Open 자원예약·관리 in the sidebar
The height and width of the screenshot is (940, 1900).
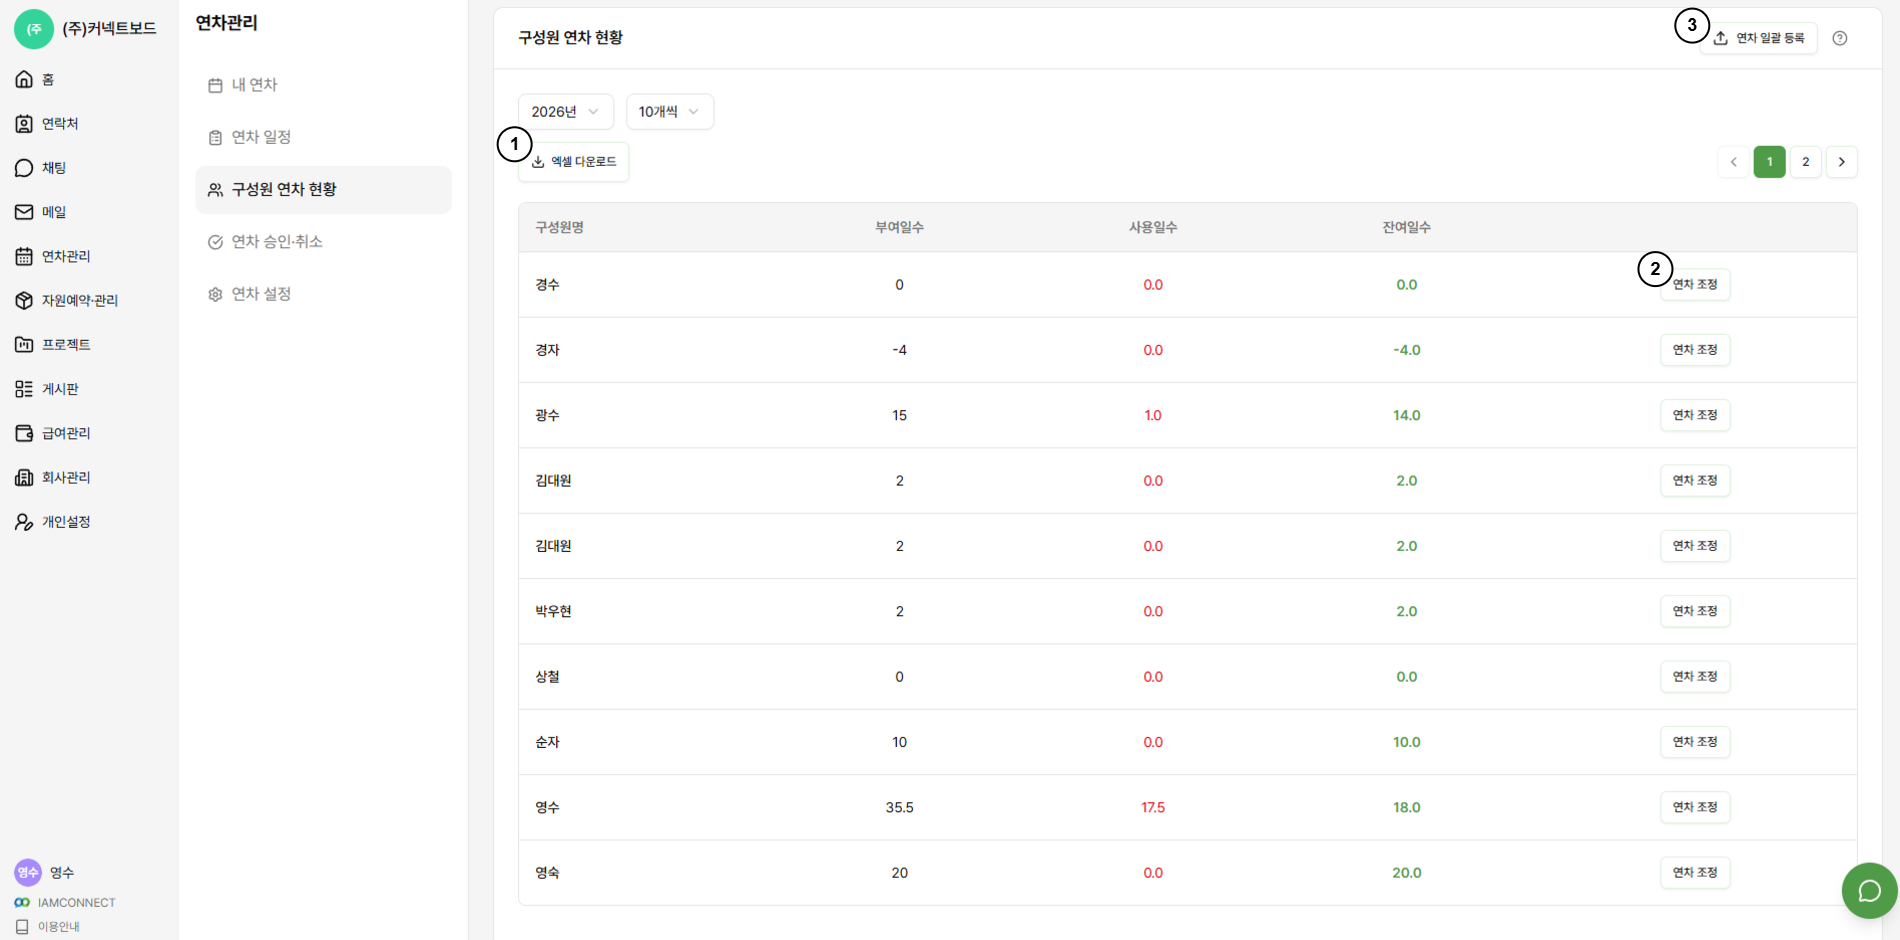point(67,300)
